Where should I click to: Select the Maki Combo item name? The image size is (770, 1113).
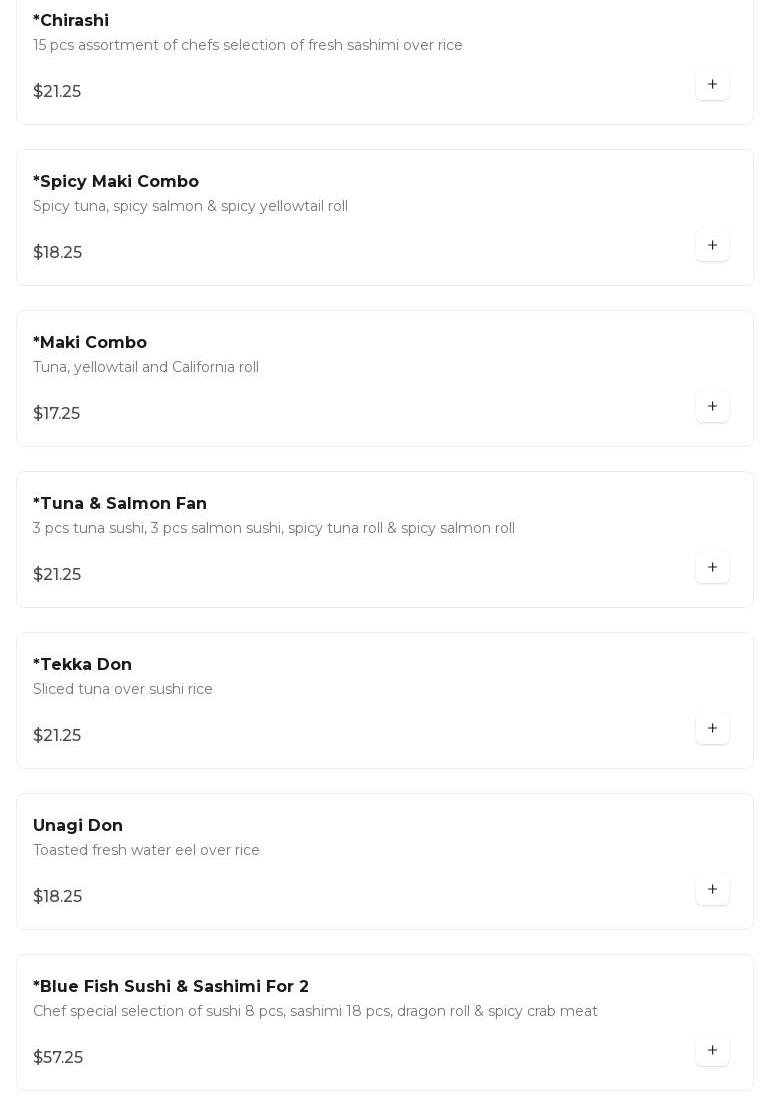pos(90,343)
